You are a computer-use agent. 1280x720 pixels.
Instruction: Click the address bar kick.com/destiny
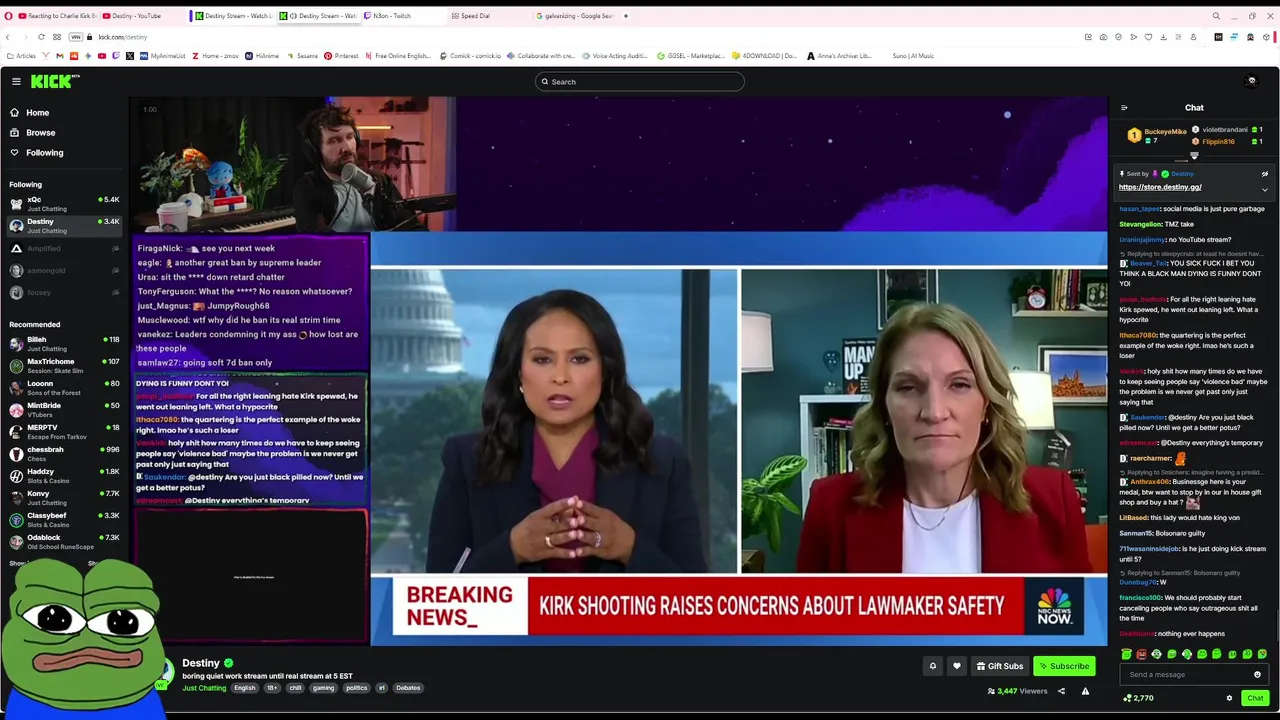(122, 37)
